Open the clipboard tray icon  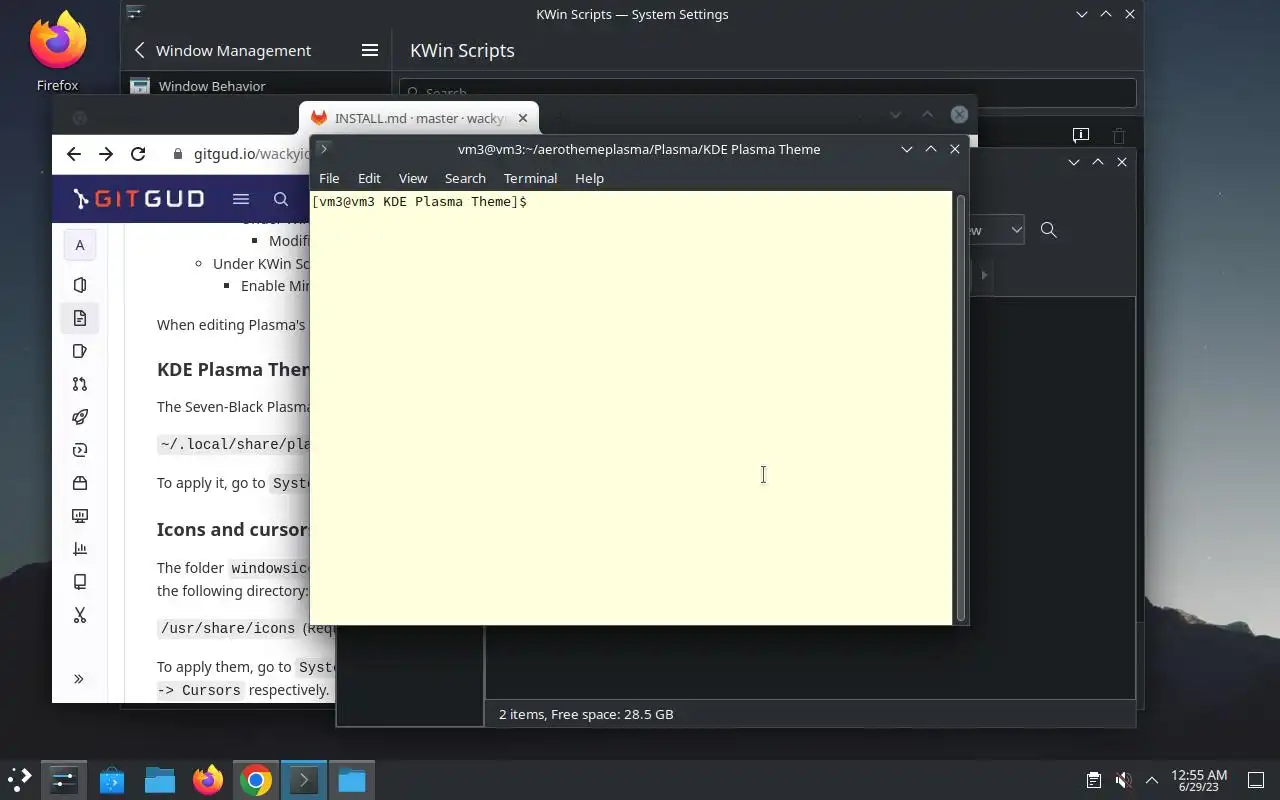coord(1094,780)
